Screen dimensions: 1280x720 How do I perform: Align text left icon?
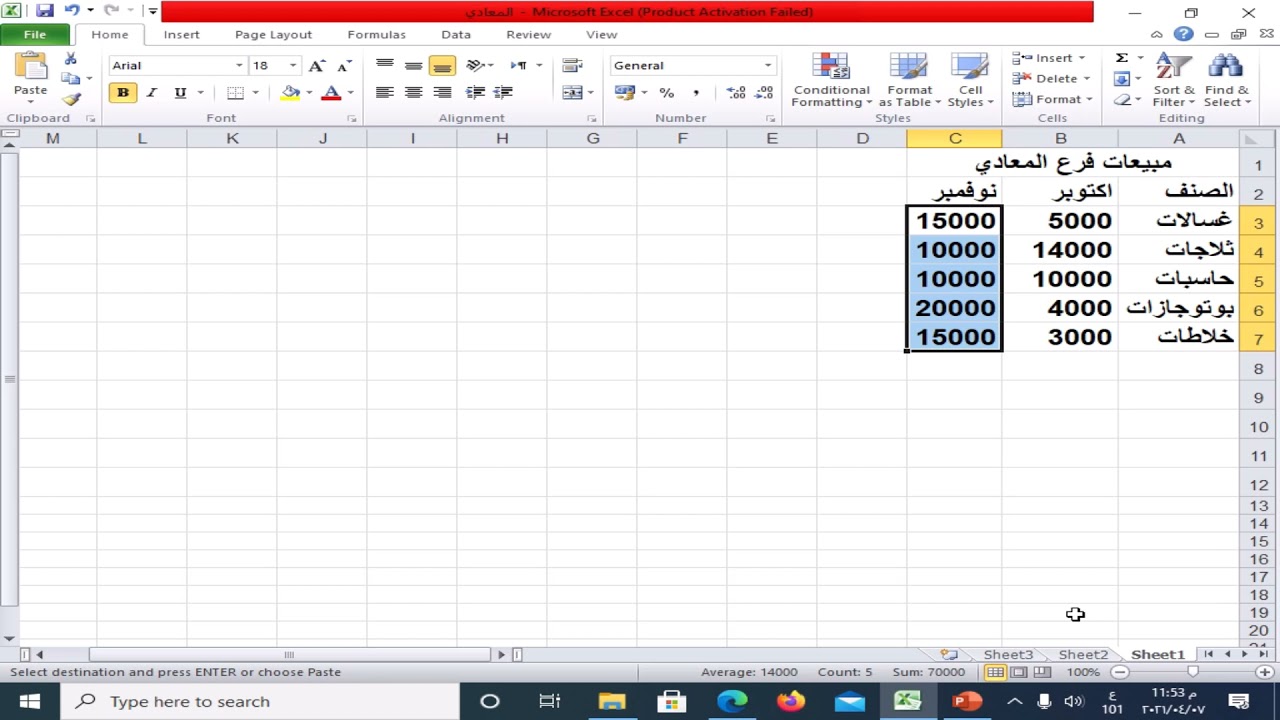point(384,92)
